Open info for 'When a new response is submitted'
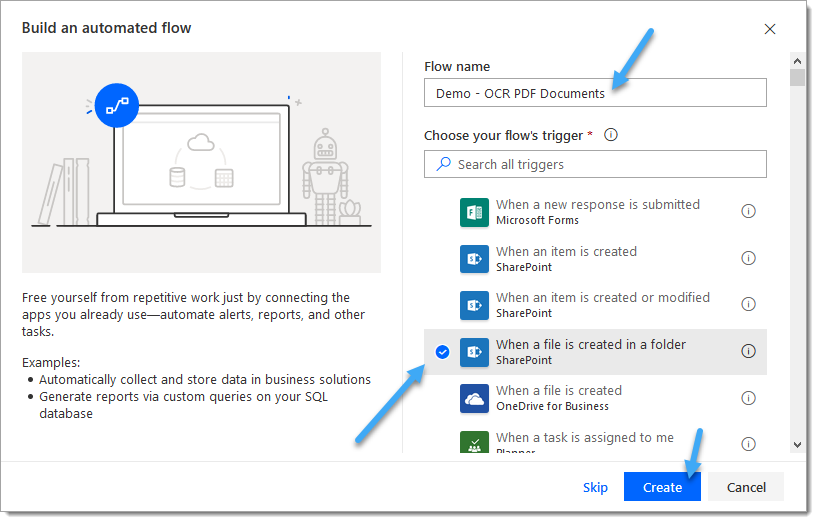Image resolution: width=817 pixels, height=522 pixels. (x=748, y=212)
